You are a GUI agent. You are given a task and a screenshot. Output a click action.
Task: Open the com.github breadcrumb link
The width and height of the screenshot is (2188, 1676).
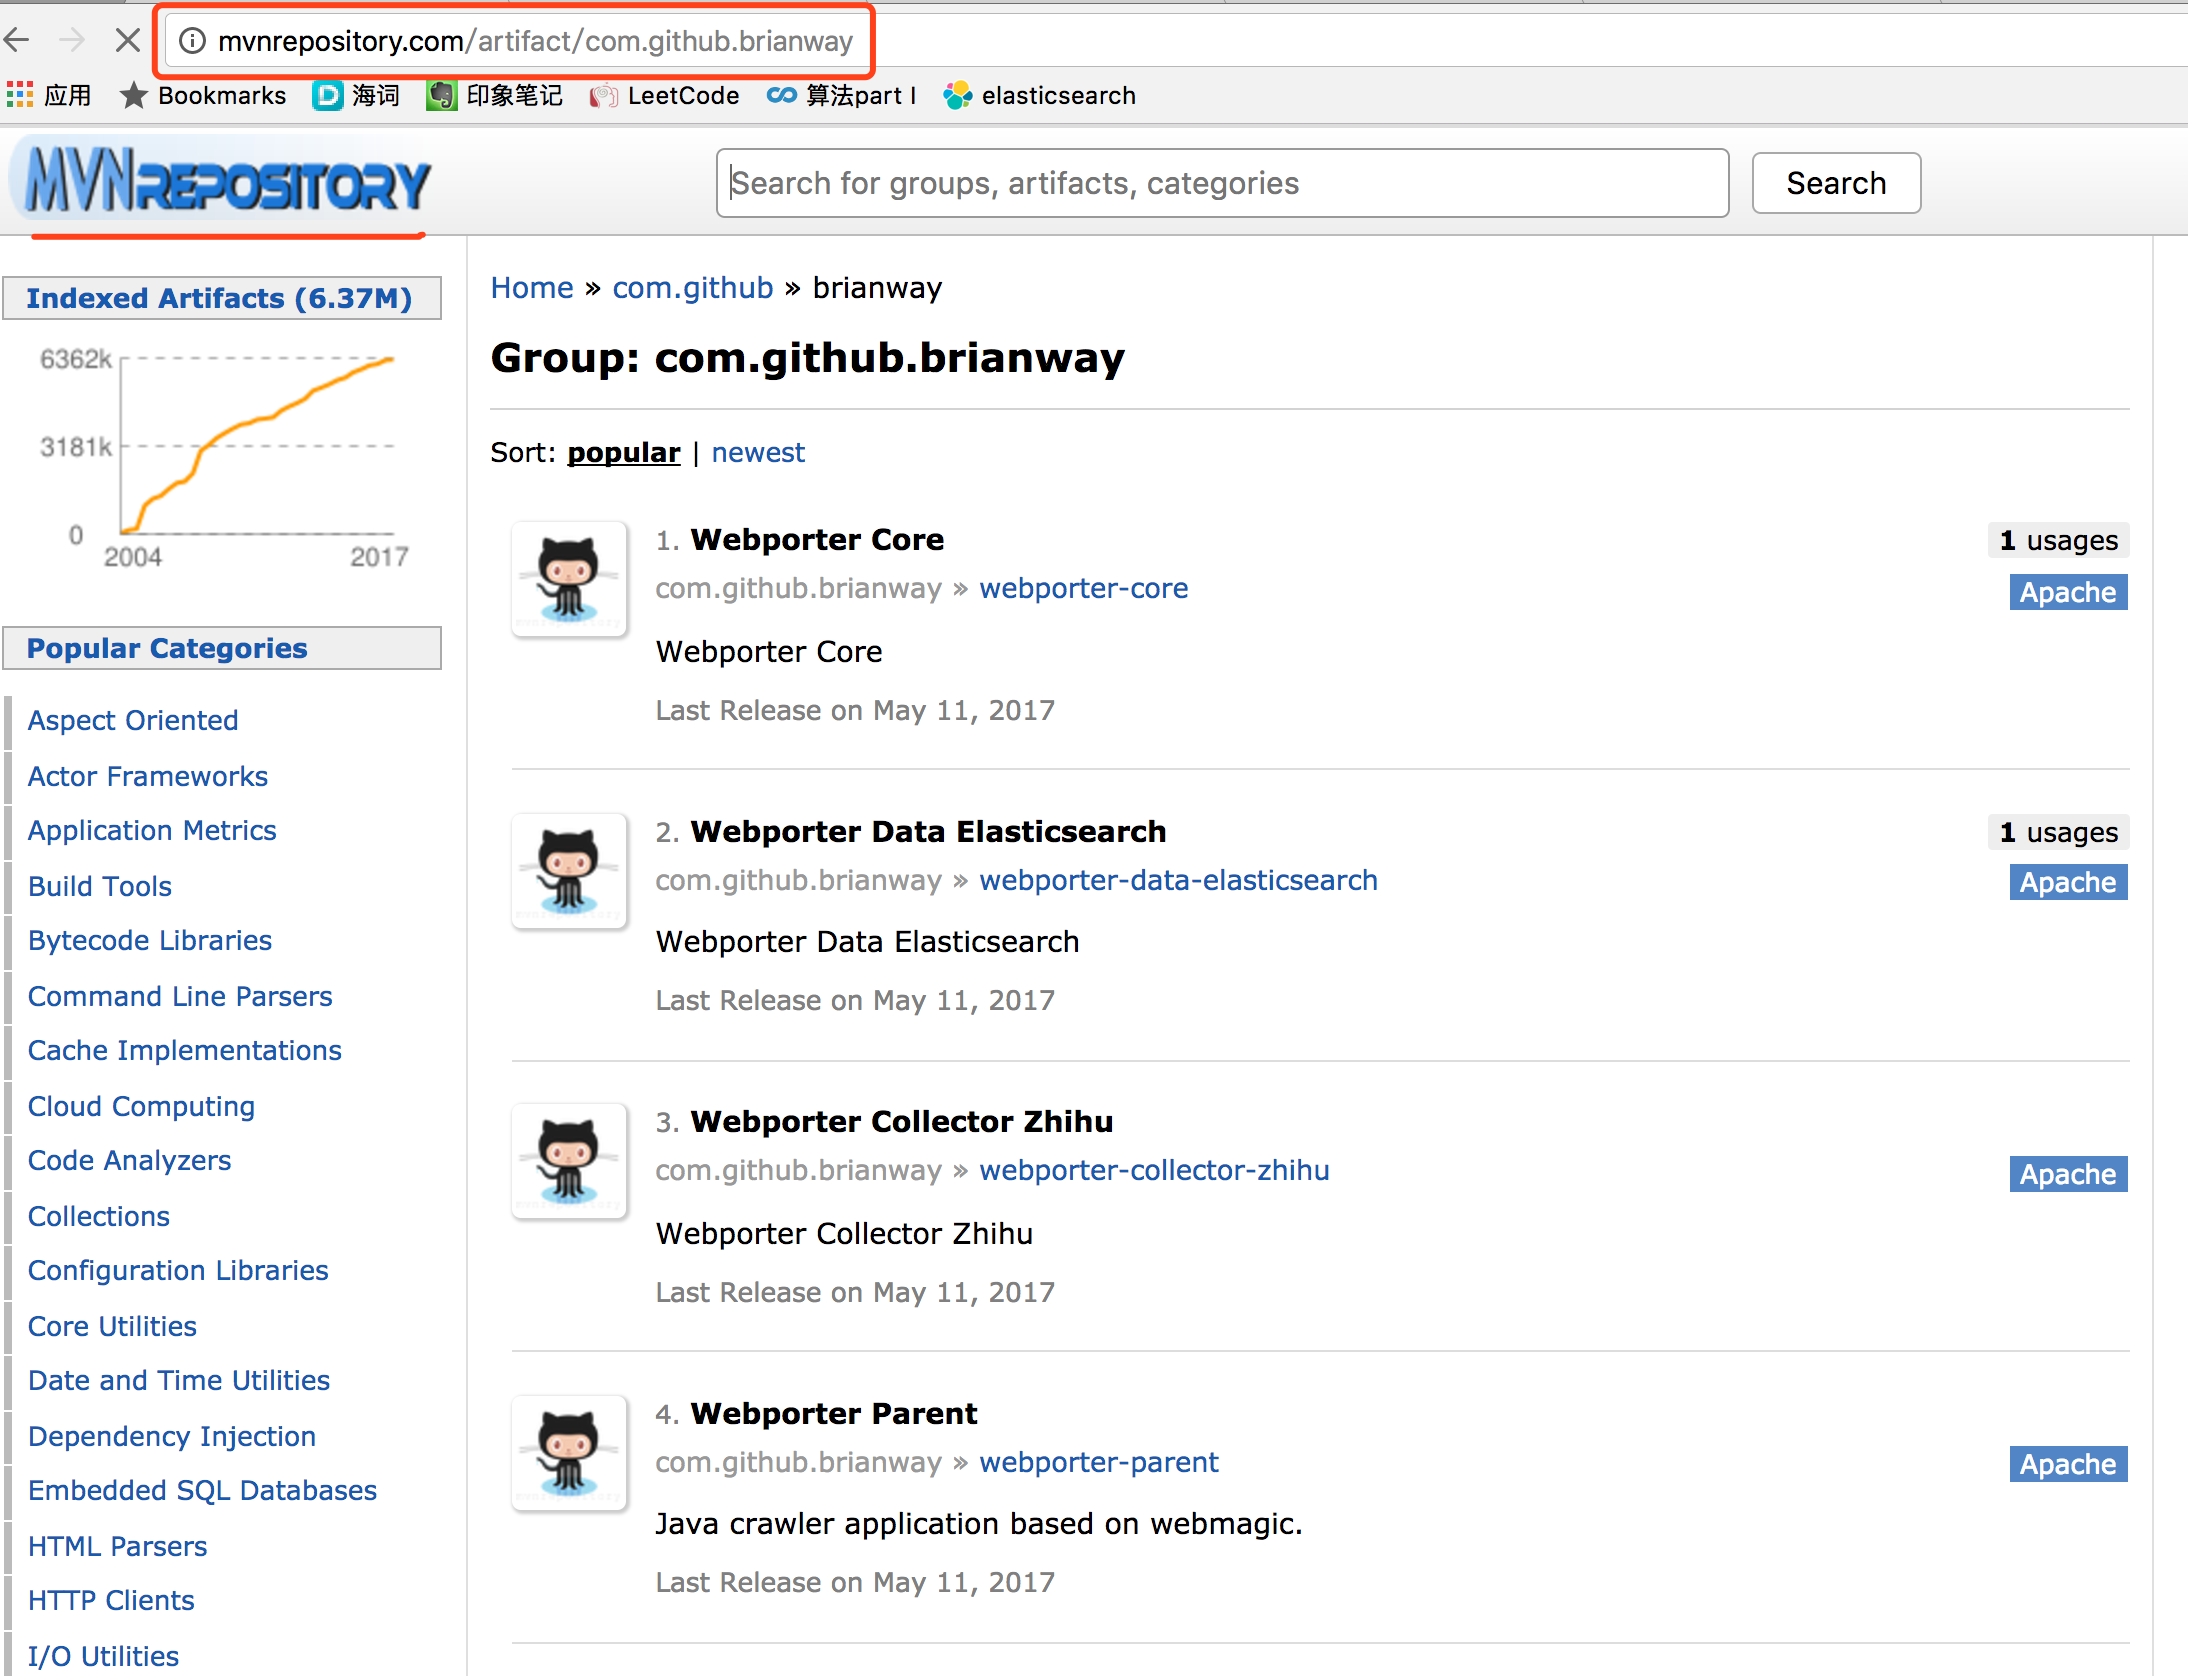tap(692, 287)
